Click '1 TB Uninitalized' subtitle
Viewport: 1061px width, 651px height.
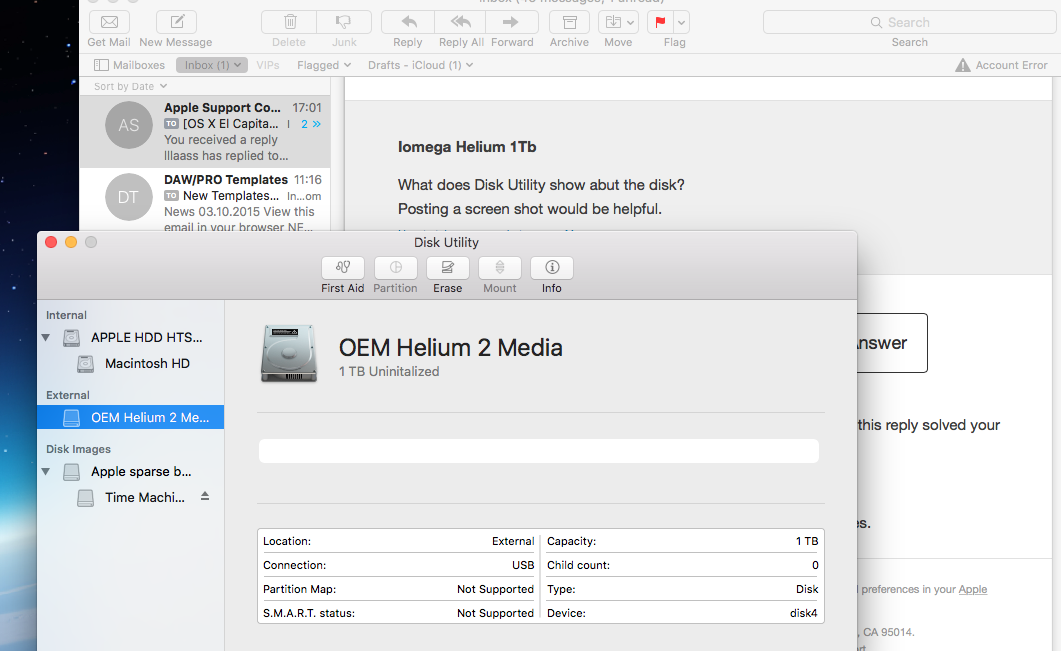pos(389,372)
